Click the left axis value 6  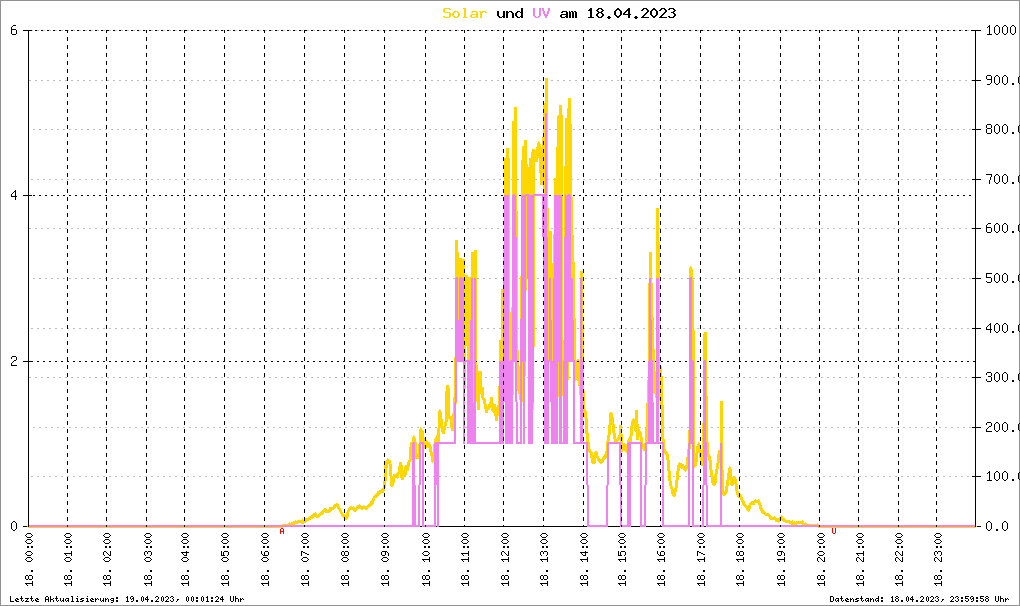[x=13, y=30]
